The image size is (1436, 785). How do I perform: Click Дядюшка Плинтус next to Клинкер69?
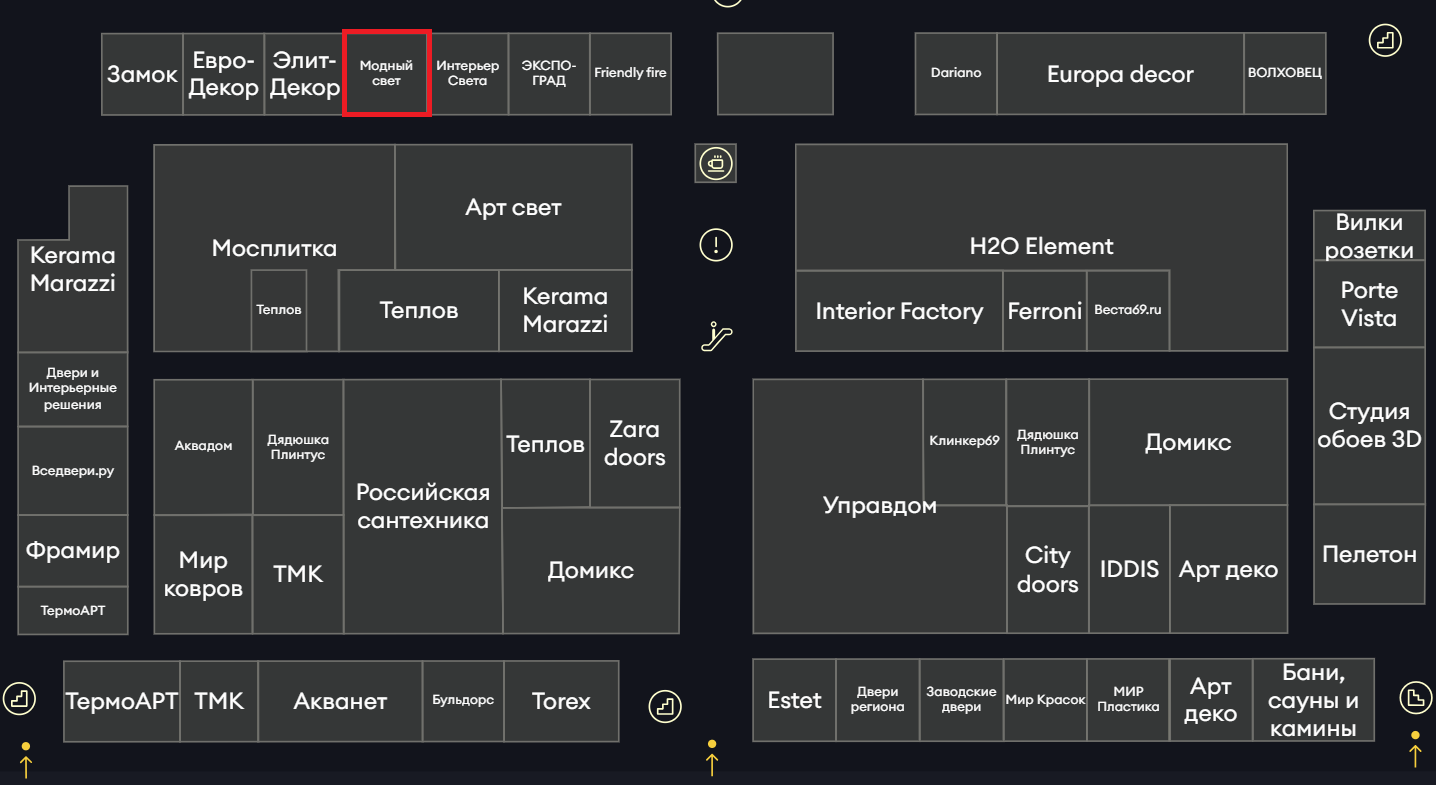(x=1047, y=442)
